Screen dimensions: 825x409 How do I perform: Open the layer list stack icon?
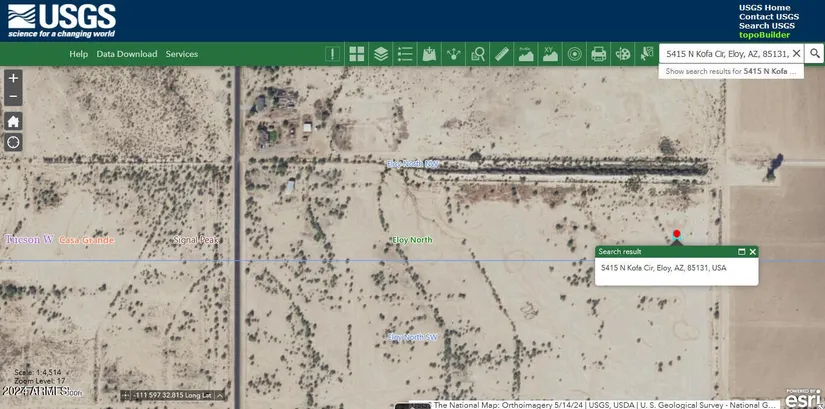381,54
